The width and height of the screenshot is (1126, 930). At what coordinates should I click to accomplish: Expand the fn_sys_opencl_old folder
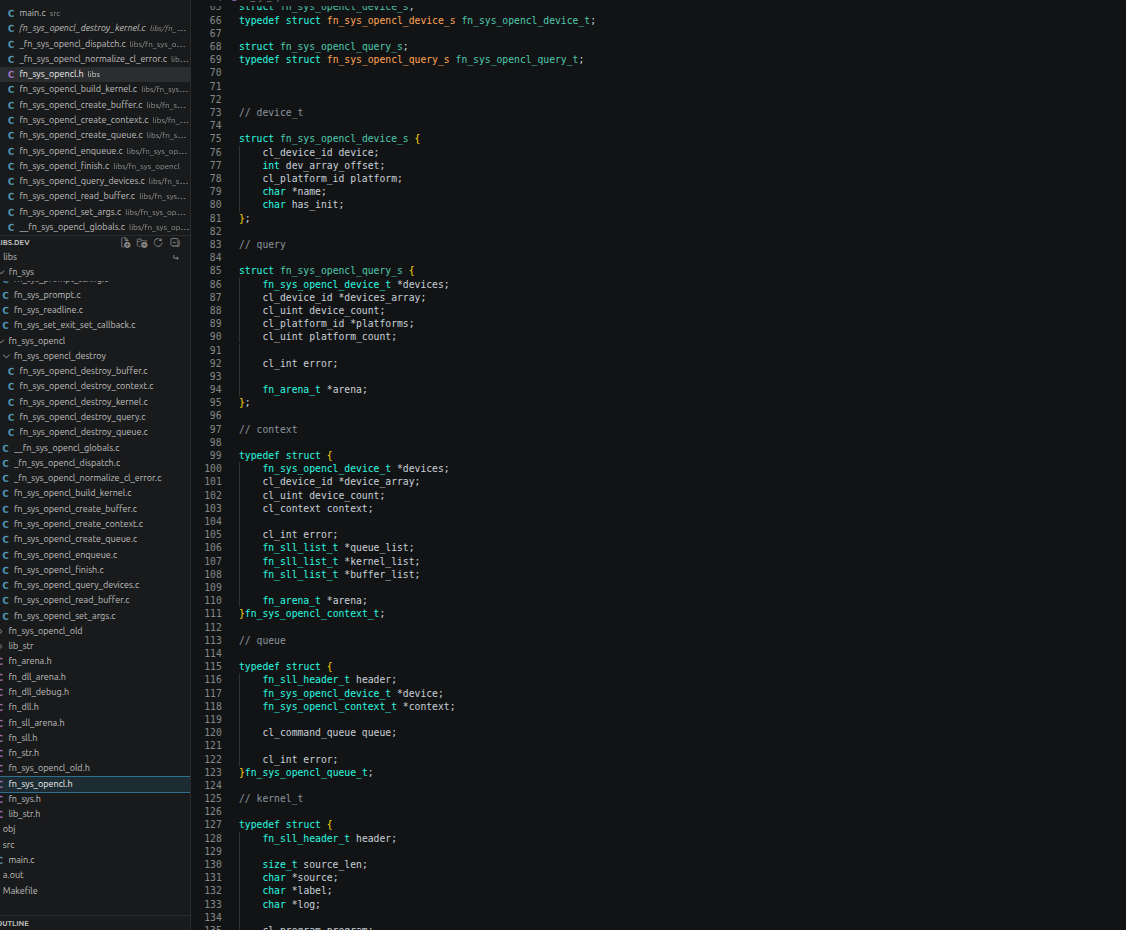point(45,631)
